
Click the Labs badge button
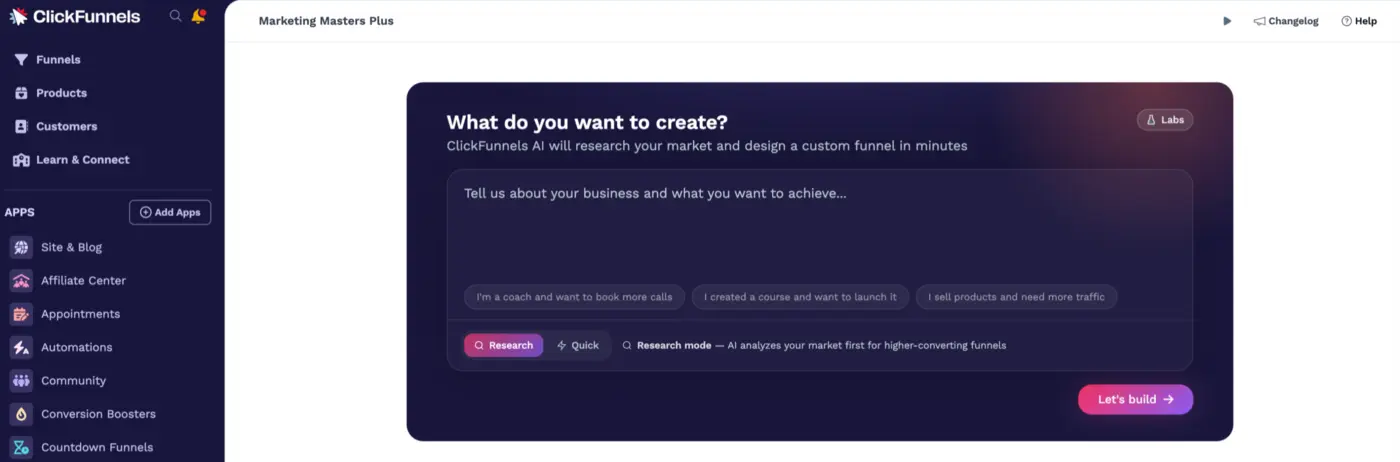point(1165,120)
